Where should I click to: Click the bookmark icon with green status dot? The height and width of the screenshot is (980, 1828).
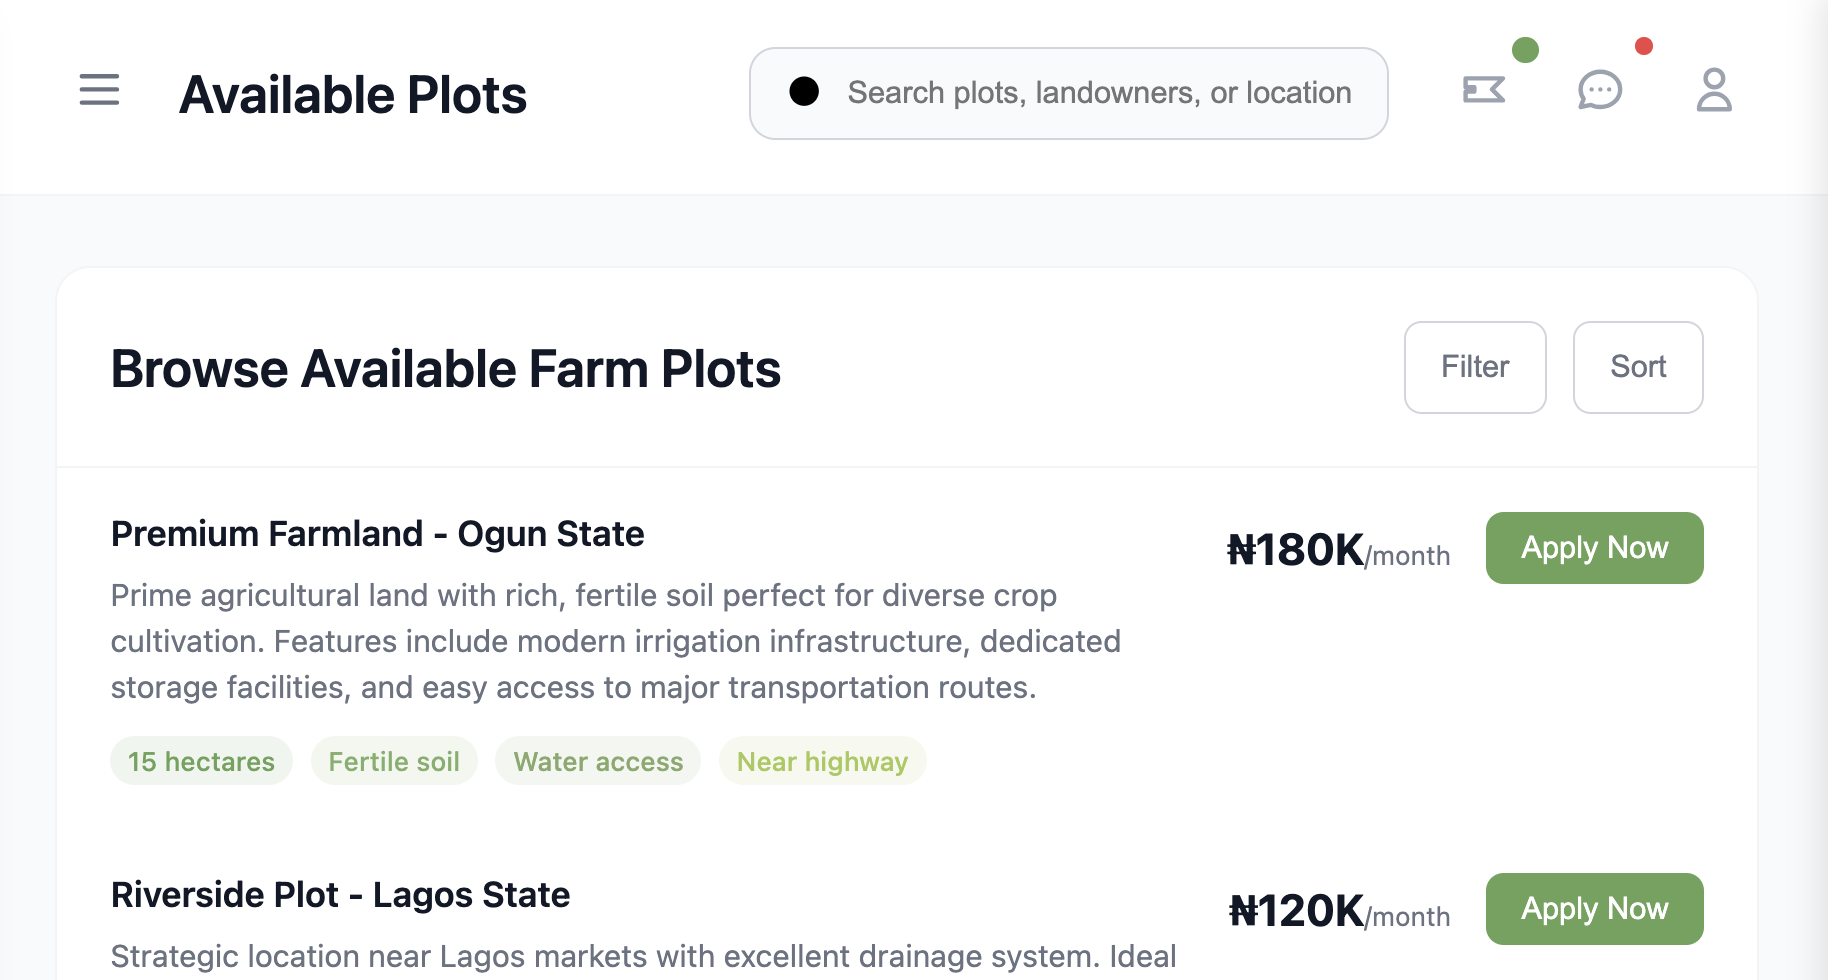click(1483, 90)
